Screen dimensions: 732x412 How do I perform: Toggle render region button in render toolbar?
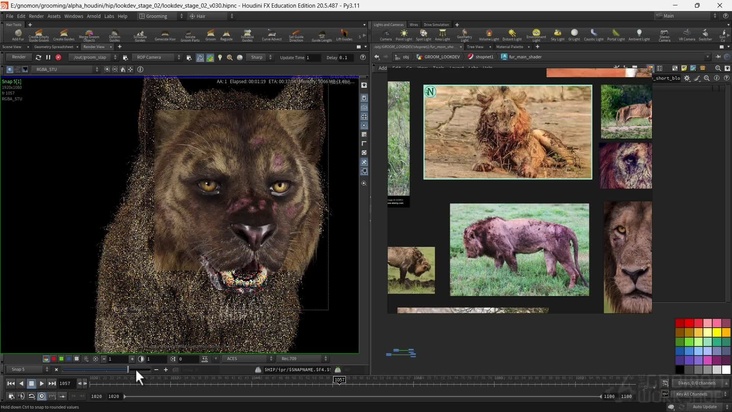[x=200, y=57]
